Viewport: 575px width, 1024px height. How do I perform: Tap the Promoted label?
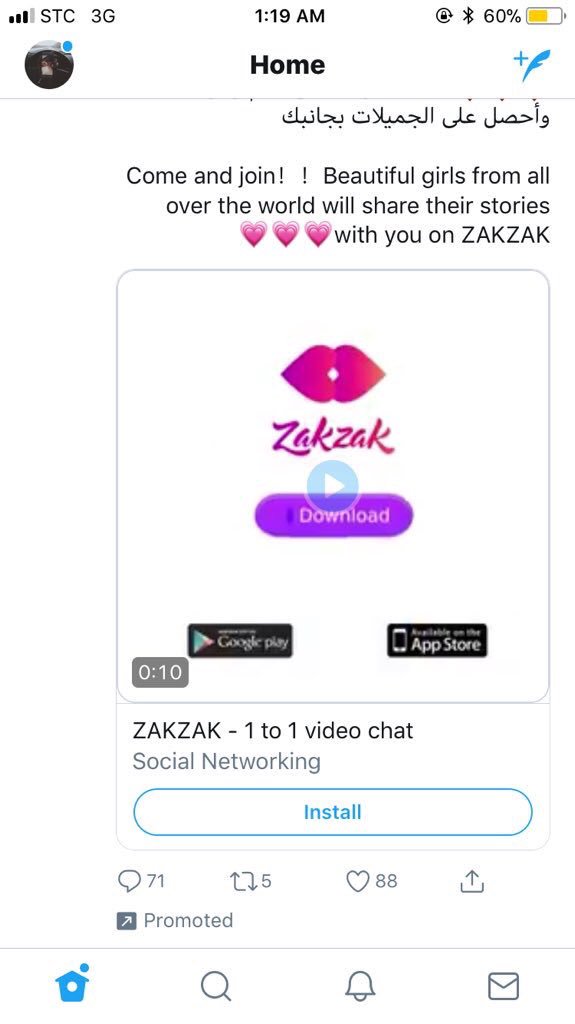(188, 921)
